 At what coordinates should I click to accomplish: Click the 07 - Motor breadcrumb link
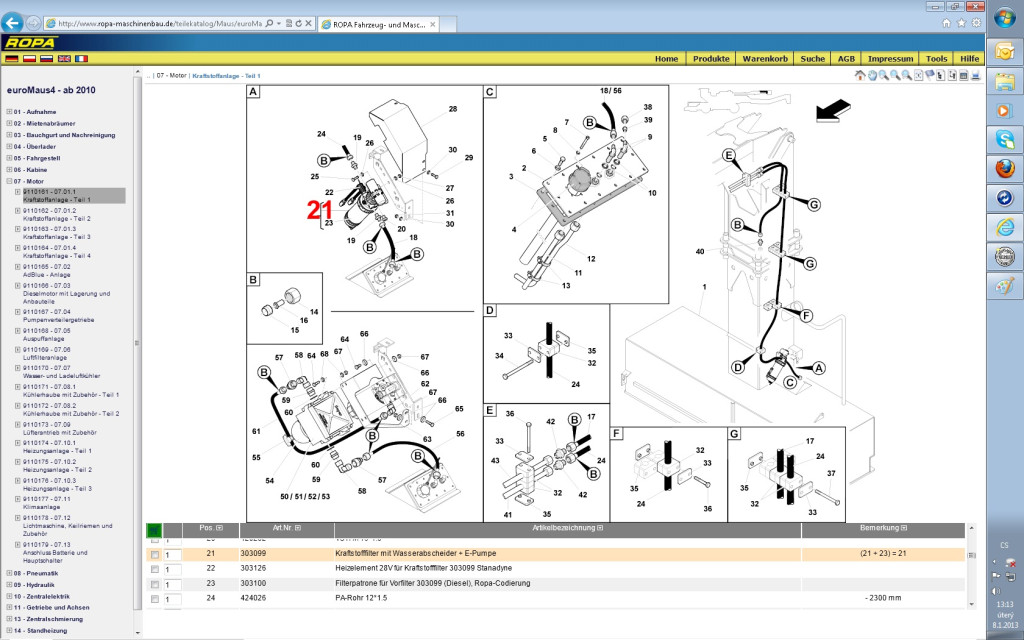coord(172,76)
